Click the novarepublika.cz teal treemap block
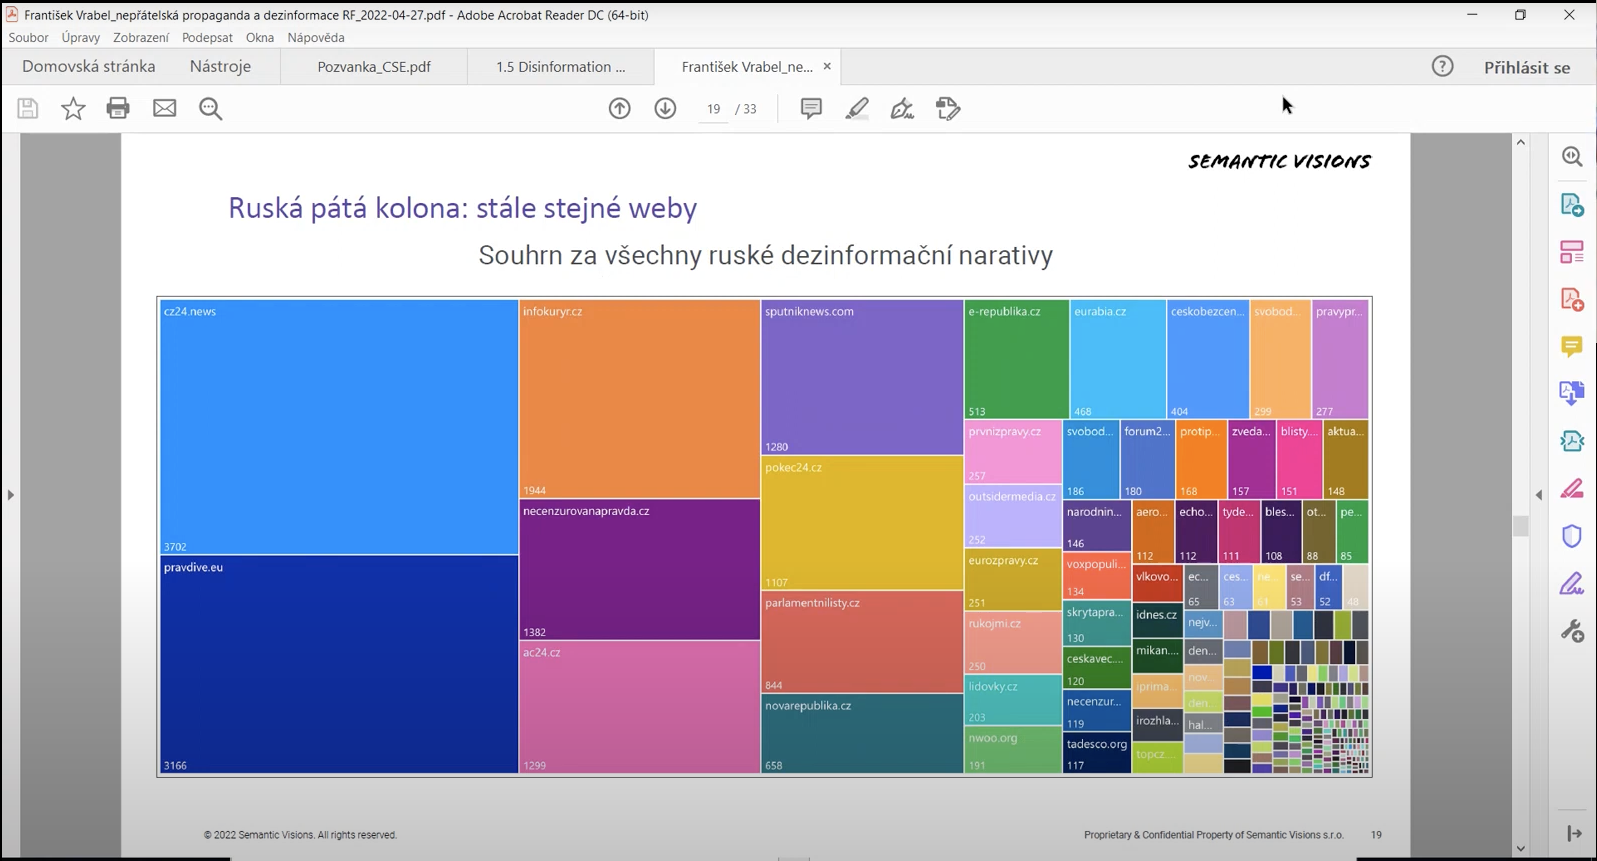The width and height of the screenshot is (1597, 861). click(862, 734)
